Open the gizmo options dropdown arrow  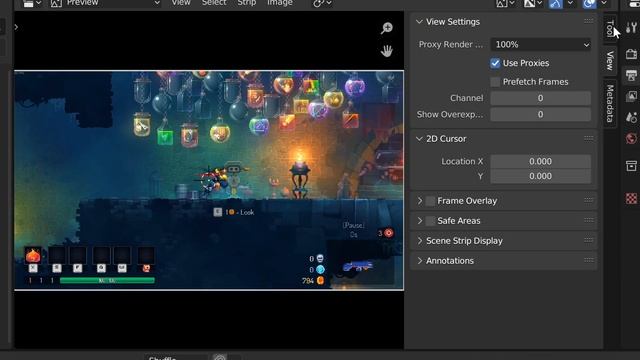[x=570, y=3]
